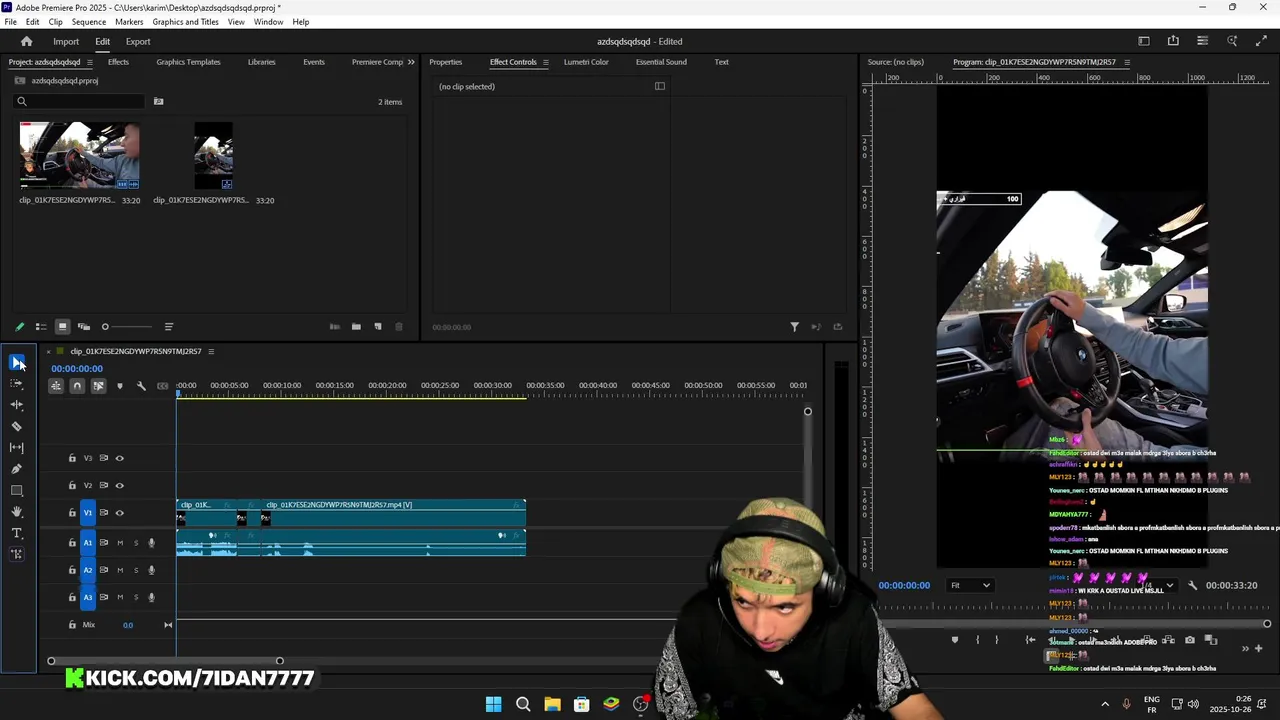
Task: Open the sort icons menu in project panel
Action: tap(169, 327)
